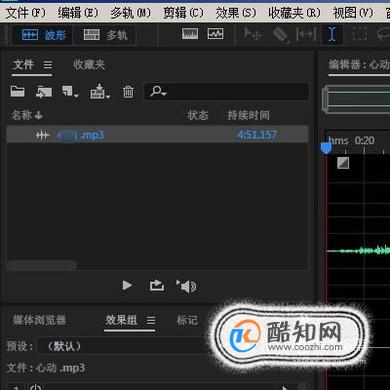The image size is (390, 390).
Task: Select the .mp3 file row
Action: click(157, 135)
